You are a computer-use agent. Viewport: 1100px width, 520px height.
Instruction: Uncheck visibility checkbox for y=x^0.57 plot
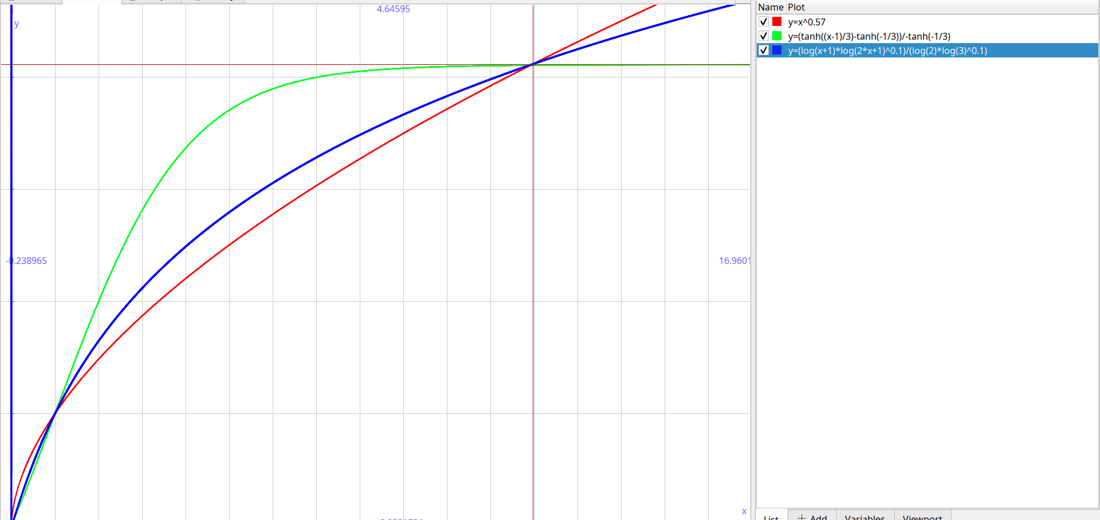click(764, 22)
